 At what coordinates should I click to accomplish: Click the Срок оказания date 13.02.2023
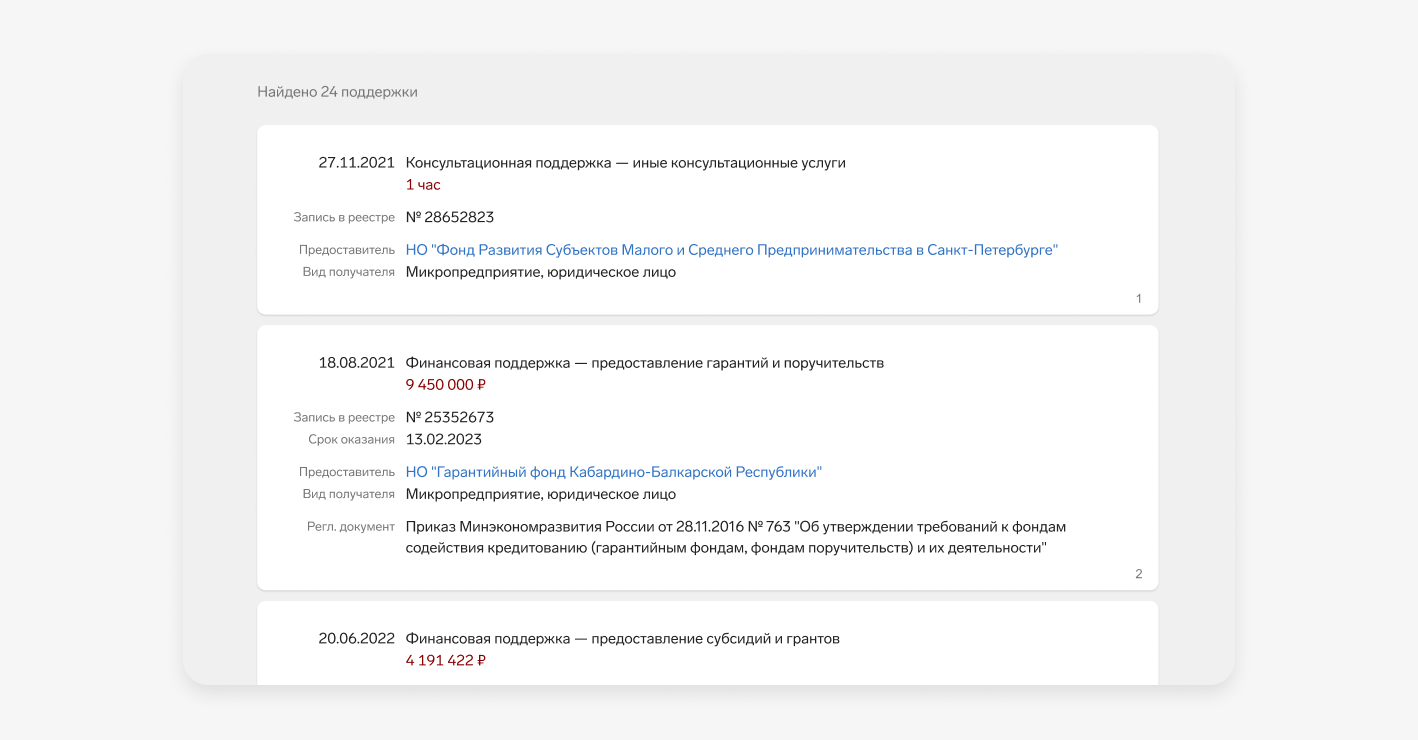(443, 439)
